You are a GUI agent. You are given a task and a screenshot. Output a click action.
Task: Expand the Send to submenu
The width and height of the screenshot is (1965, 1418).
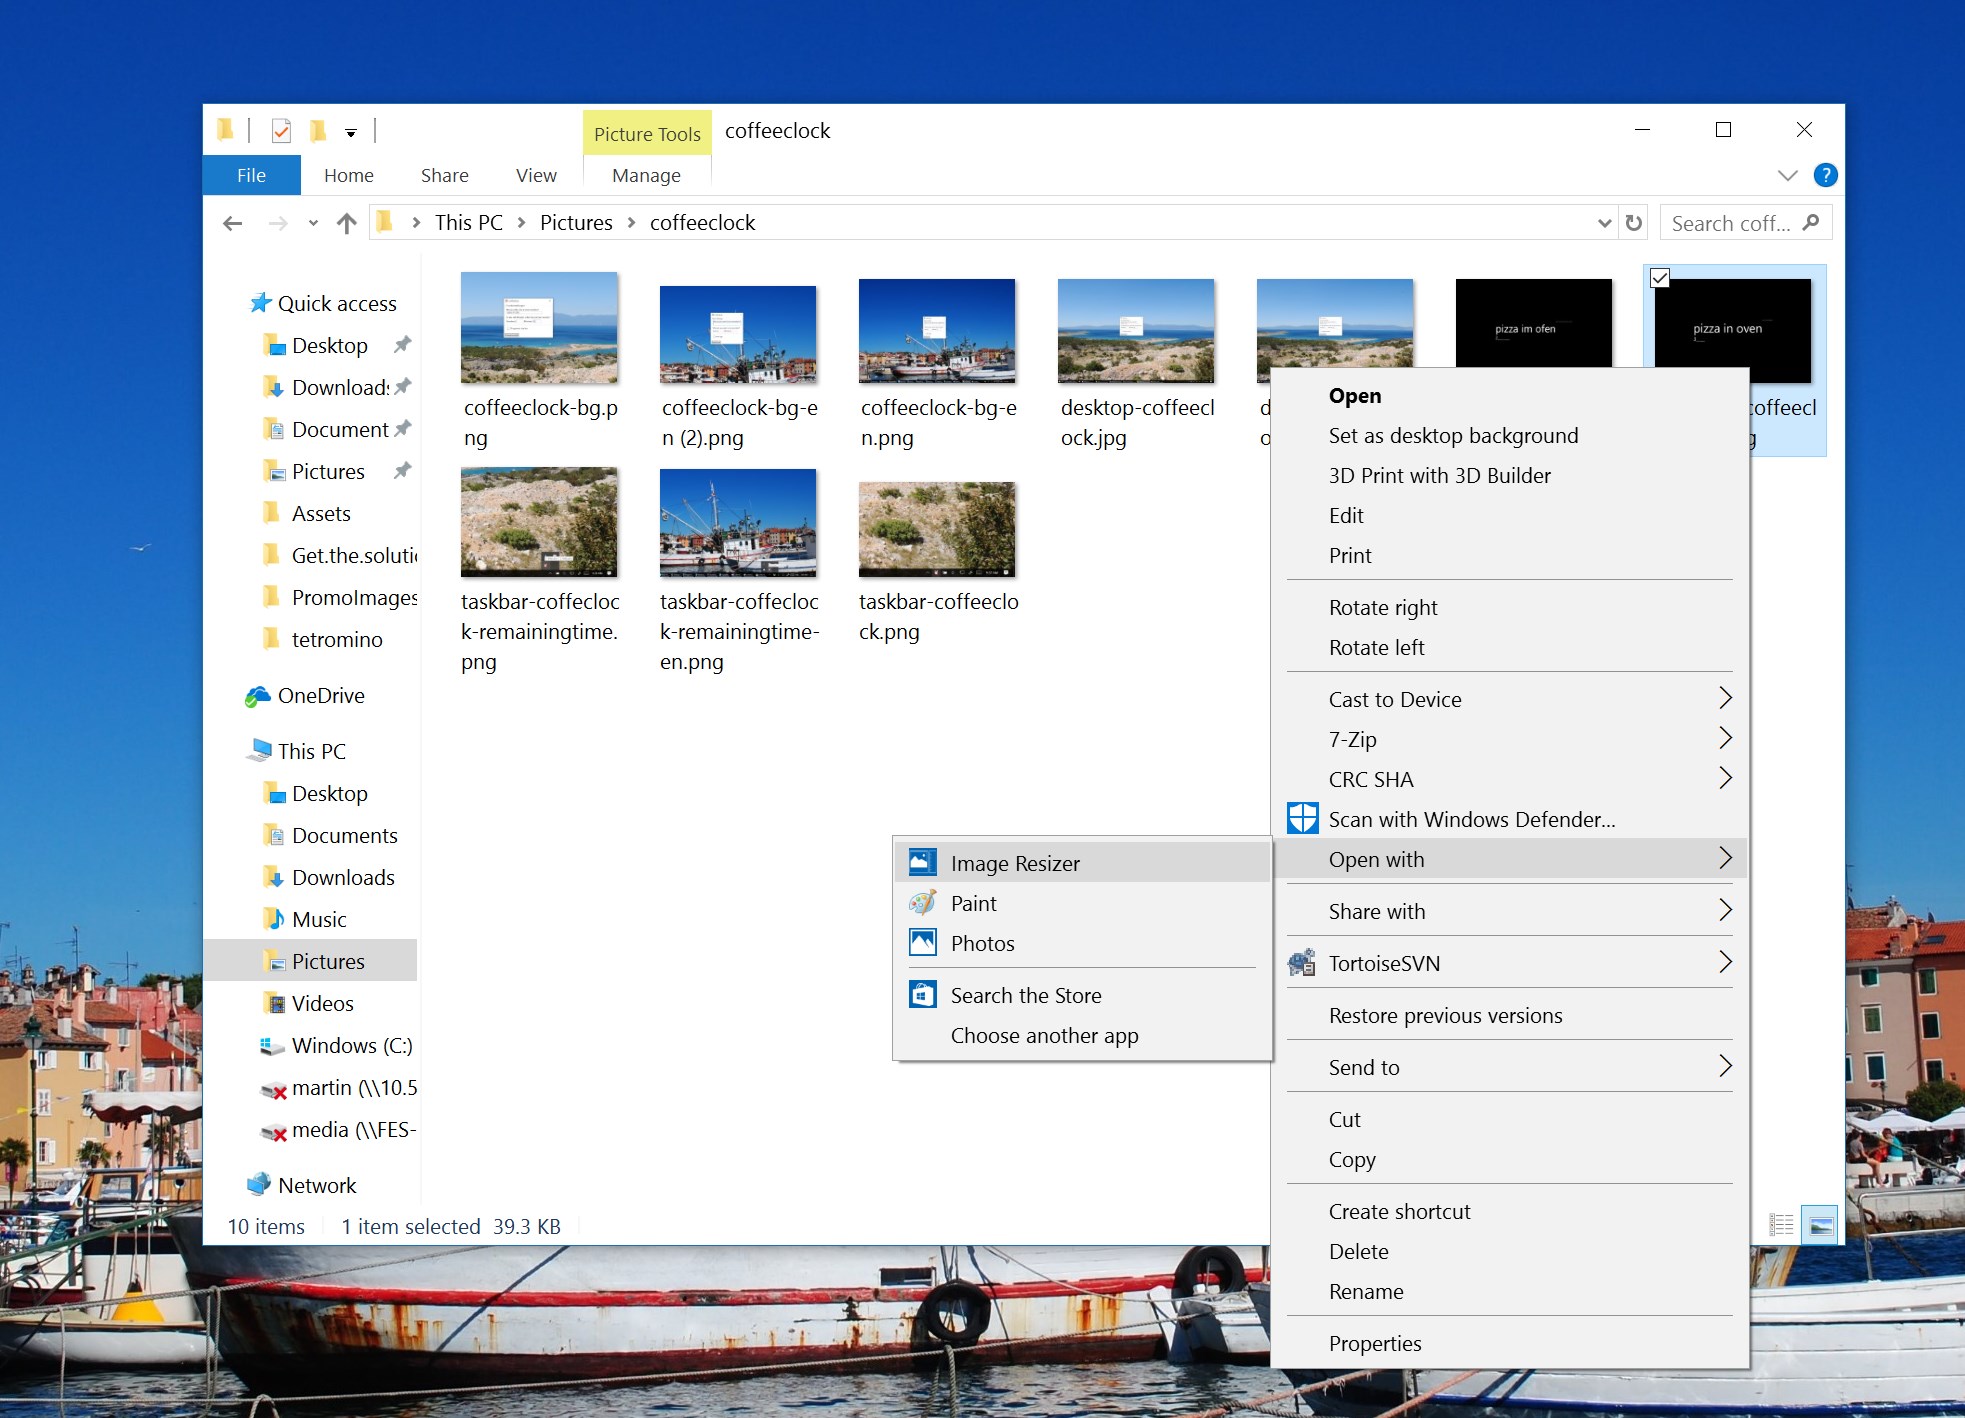pyautogui.click(x=1363, y=1067)
